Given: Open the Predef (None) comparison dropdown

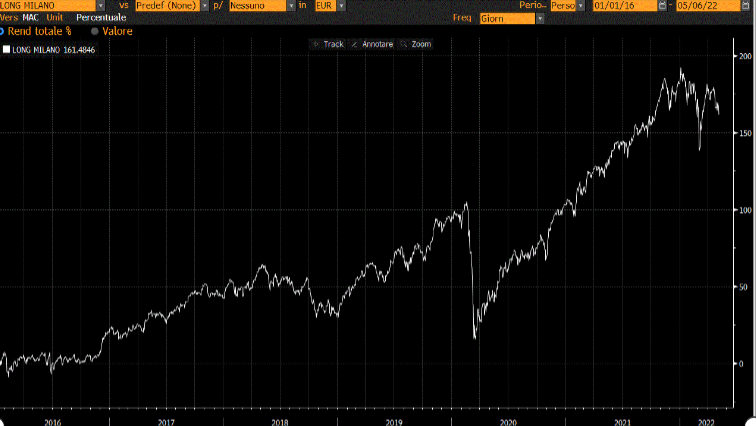Looking at the screenshot, I should pos(204,6).
